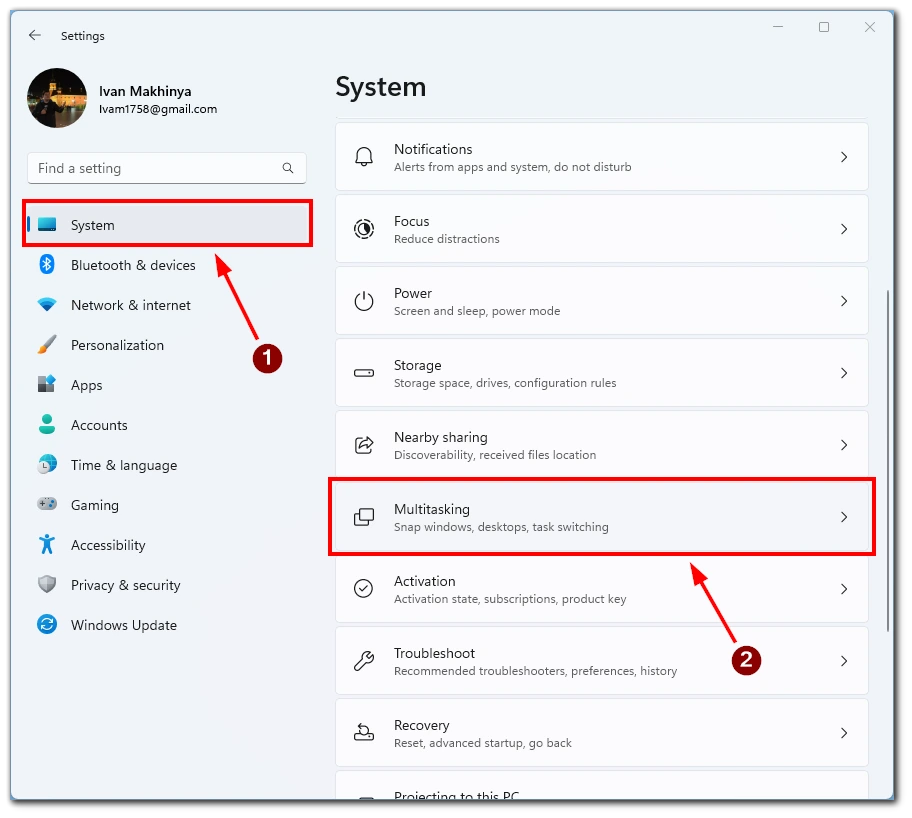Click the vertical scrollbar on right
The height and width of the screenshot is (818, 912).
click(x=888, y=460)
